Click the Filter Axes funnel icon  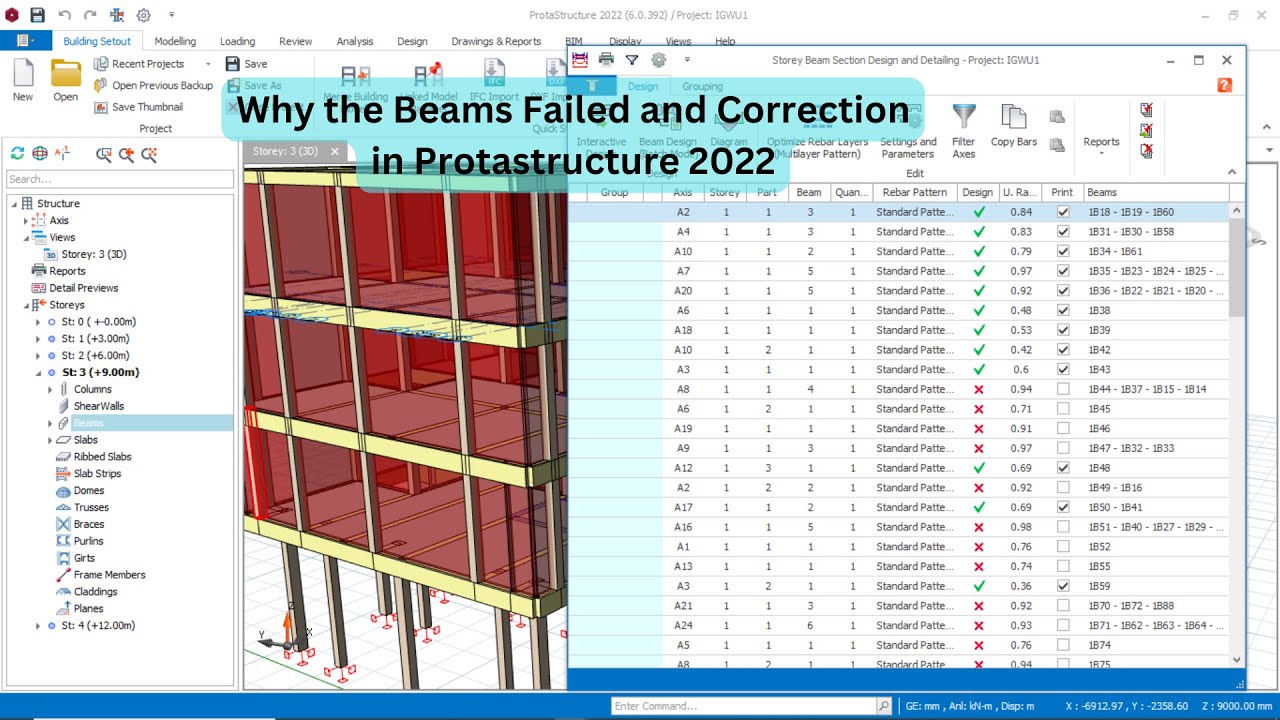click(964, 117)
